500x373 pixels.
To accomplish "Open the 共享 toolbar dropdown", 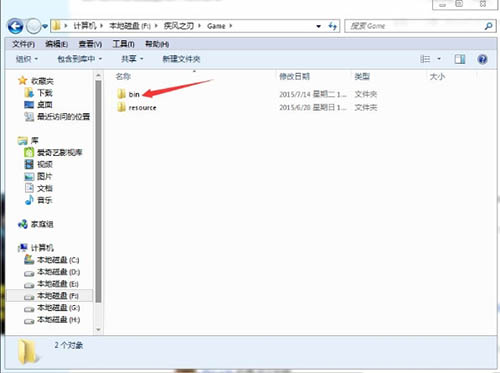I will point(132,59).
